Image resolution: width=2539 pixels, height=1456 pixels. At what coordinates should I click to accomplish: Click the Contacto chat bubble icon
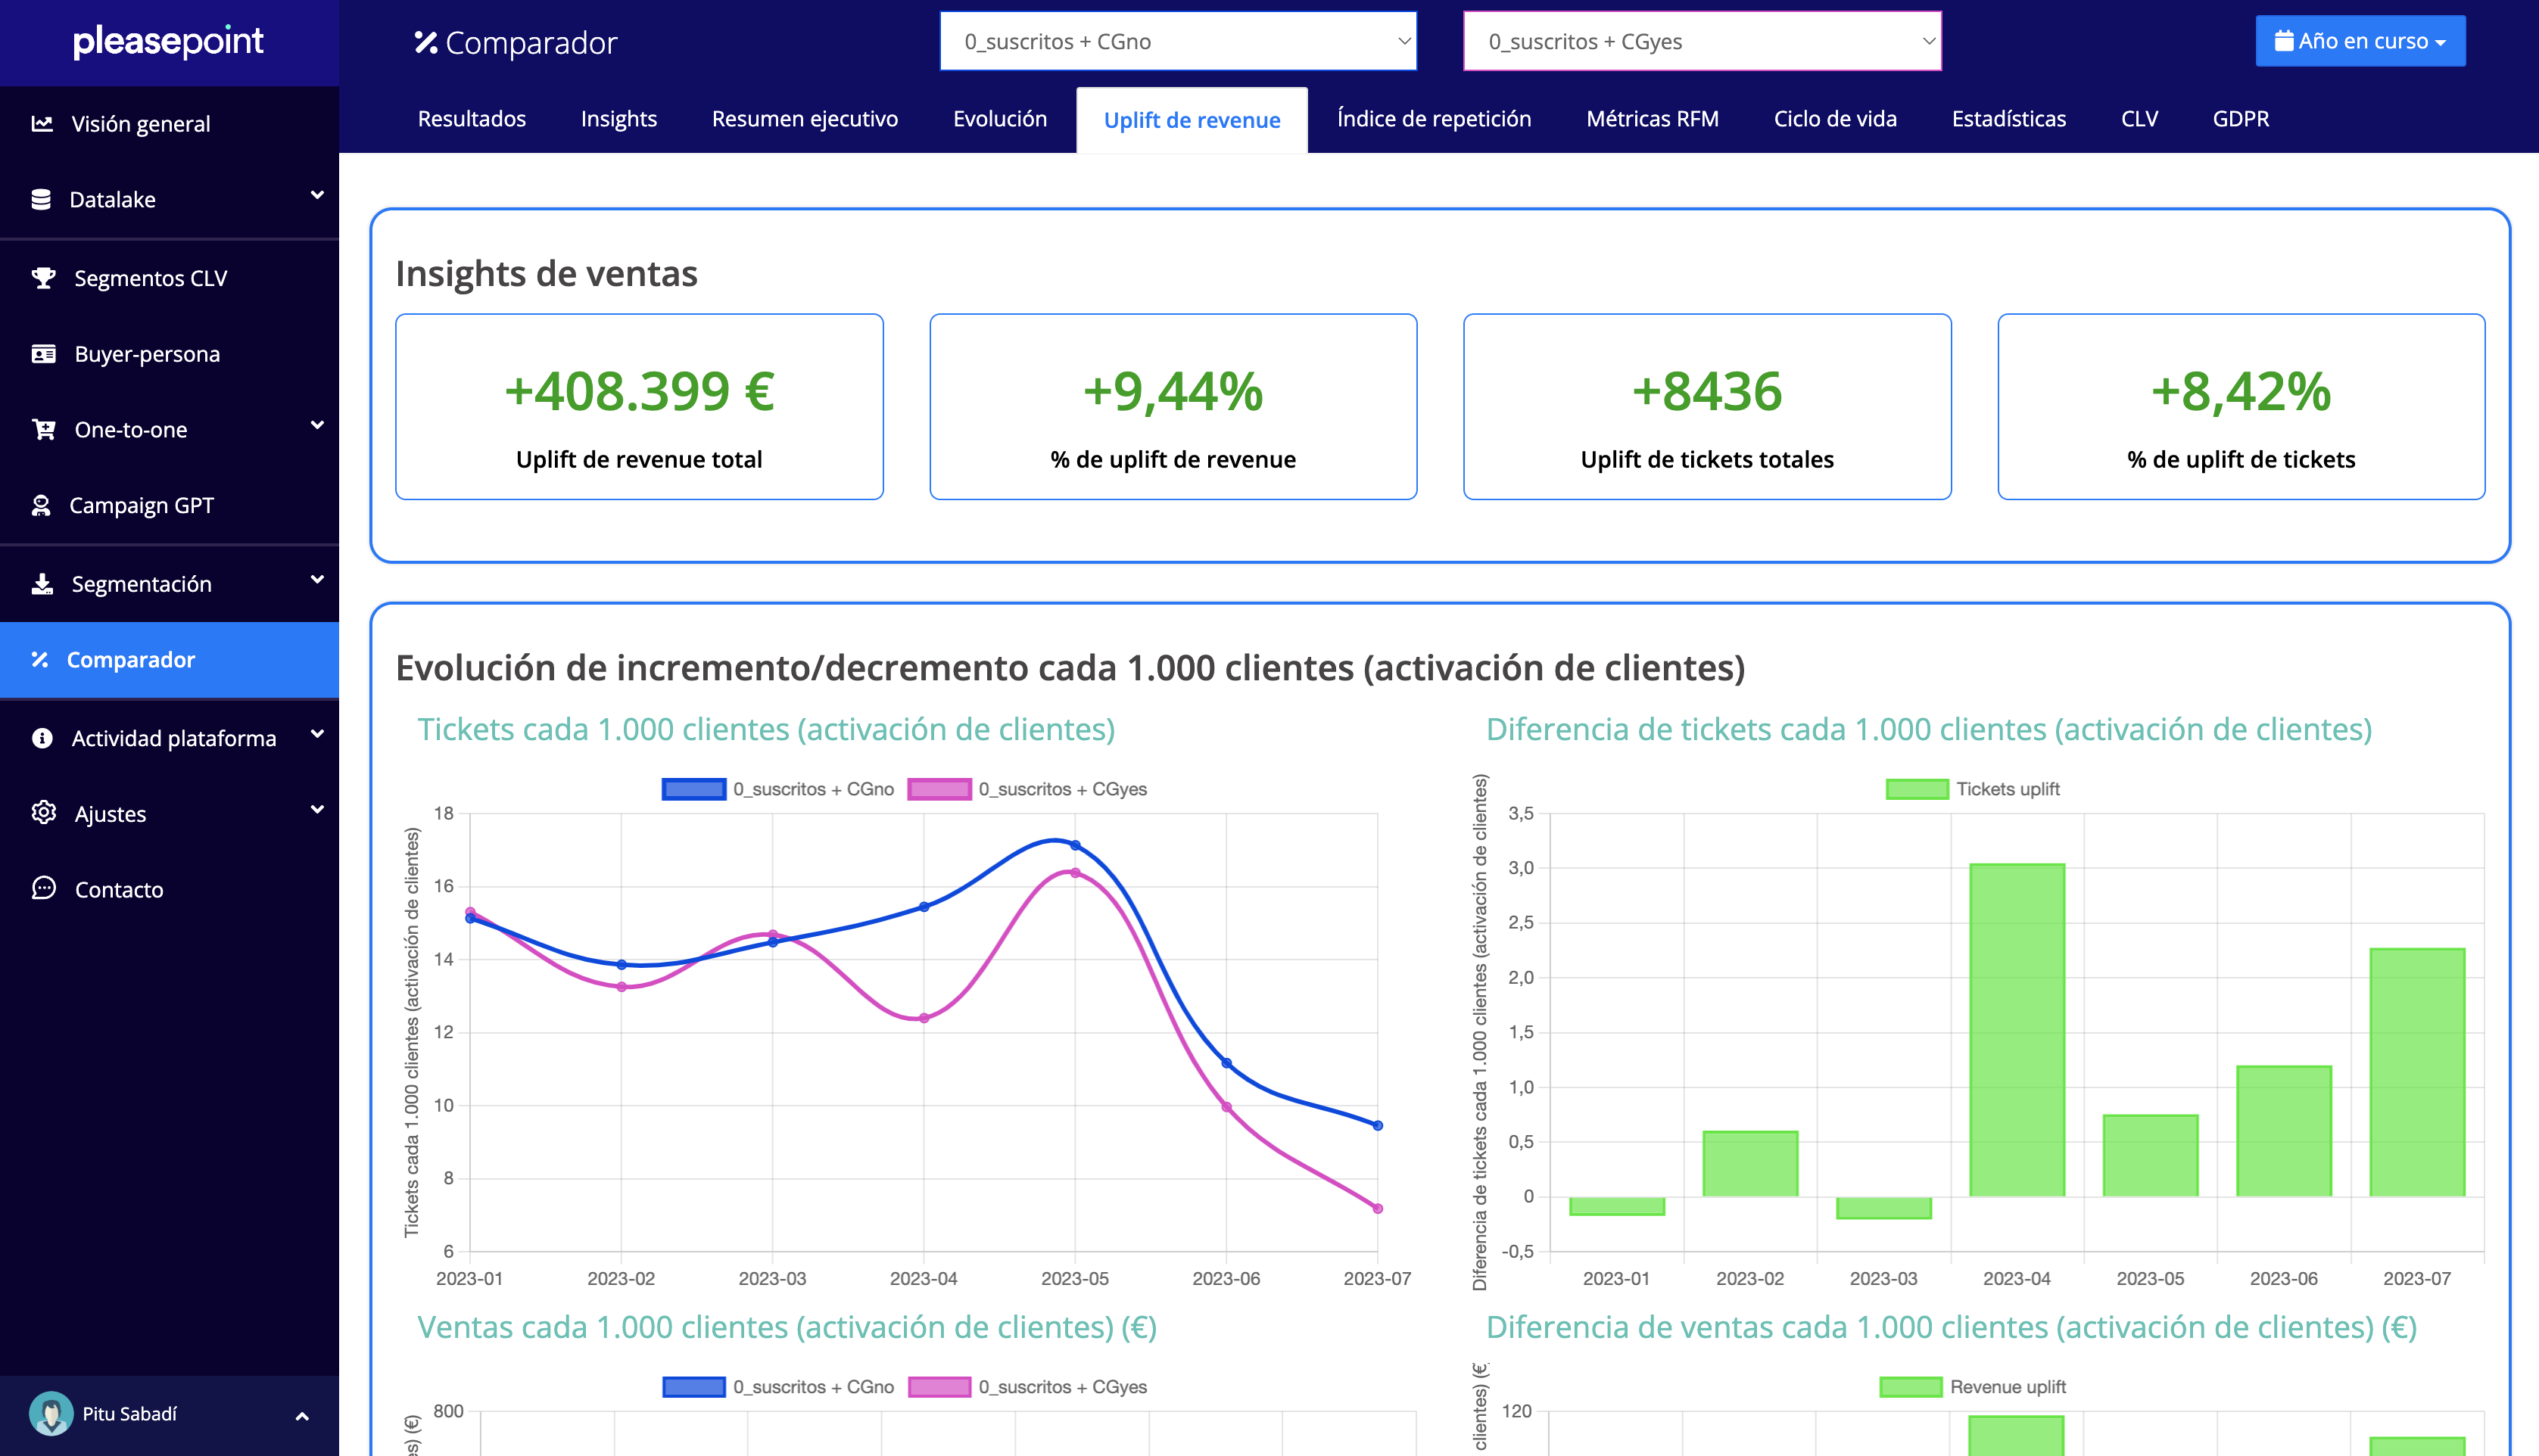point(43,888)
